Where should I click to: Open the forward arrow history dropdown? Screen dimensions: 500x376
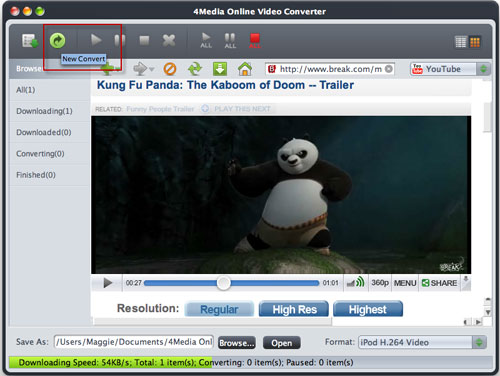point(152,69)
